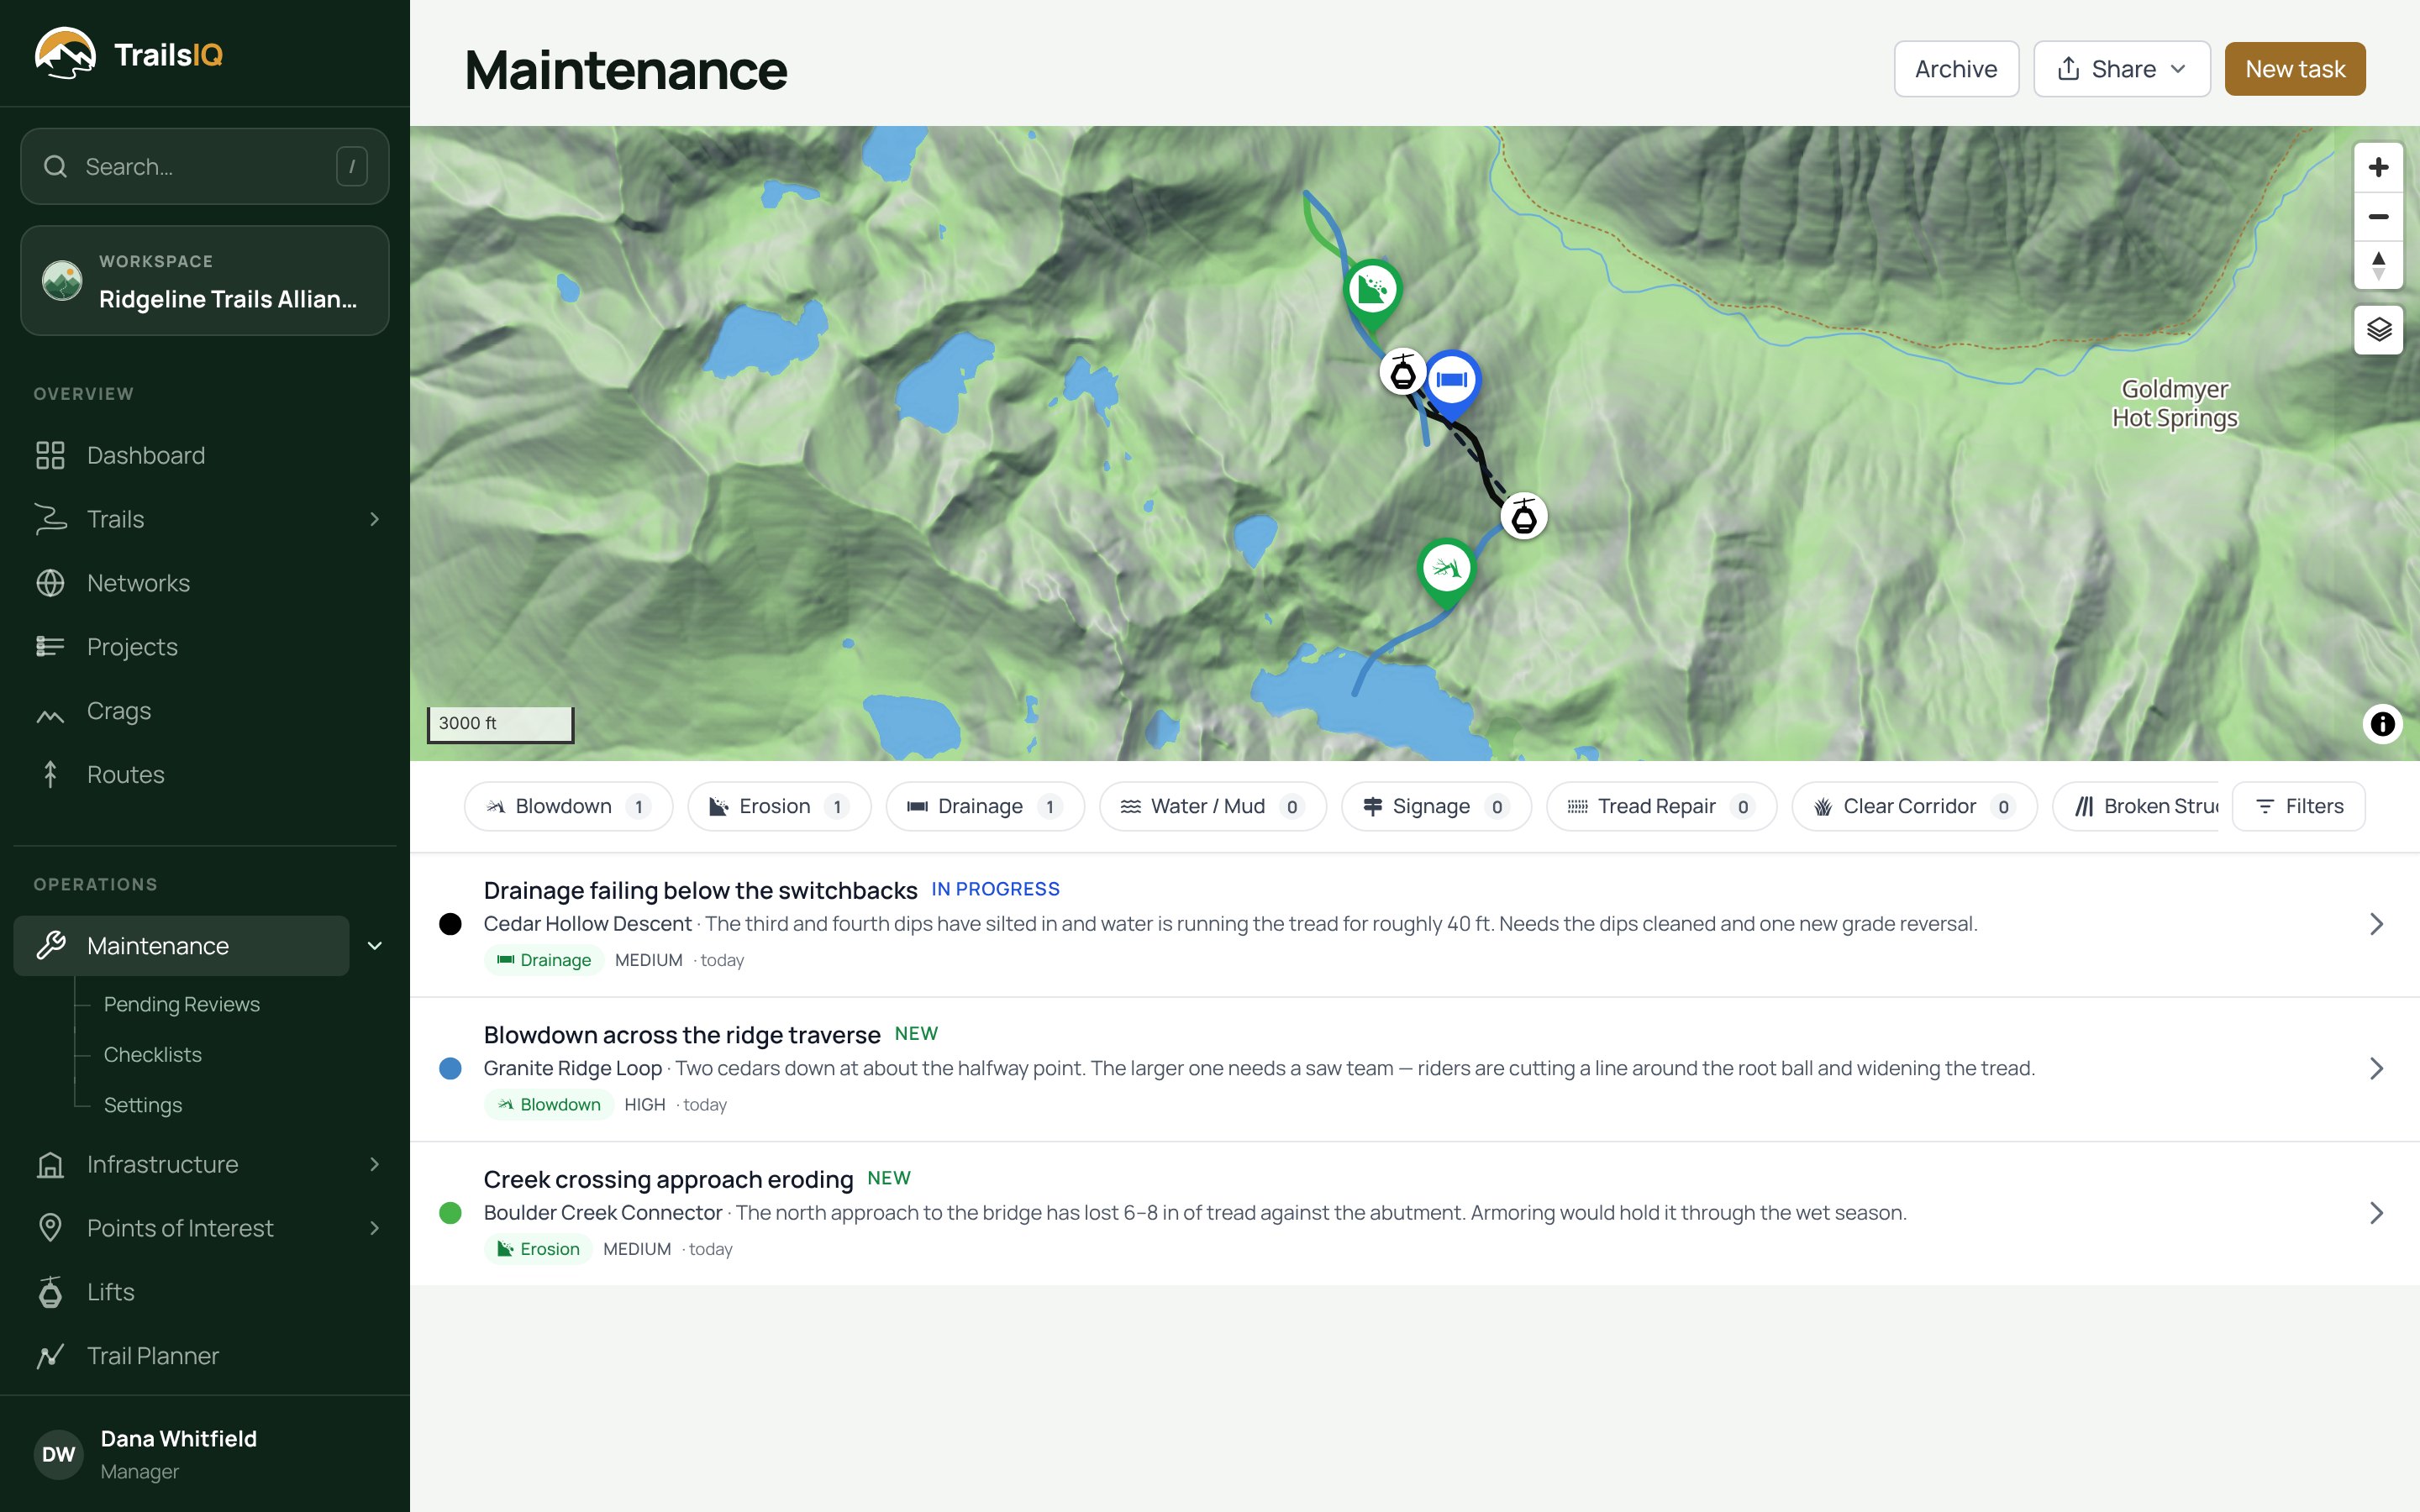Image resolution: width=2420 pixels, height=1512 pixels.
Task: Open the Checklists submenu item
Action: (152, 1054)
